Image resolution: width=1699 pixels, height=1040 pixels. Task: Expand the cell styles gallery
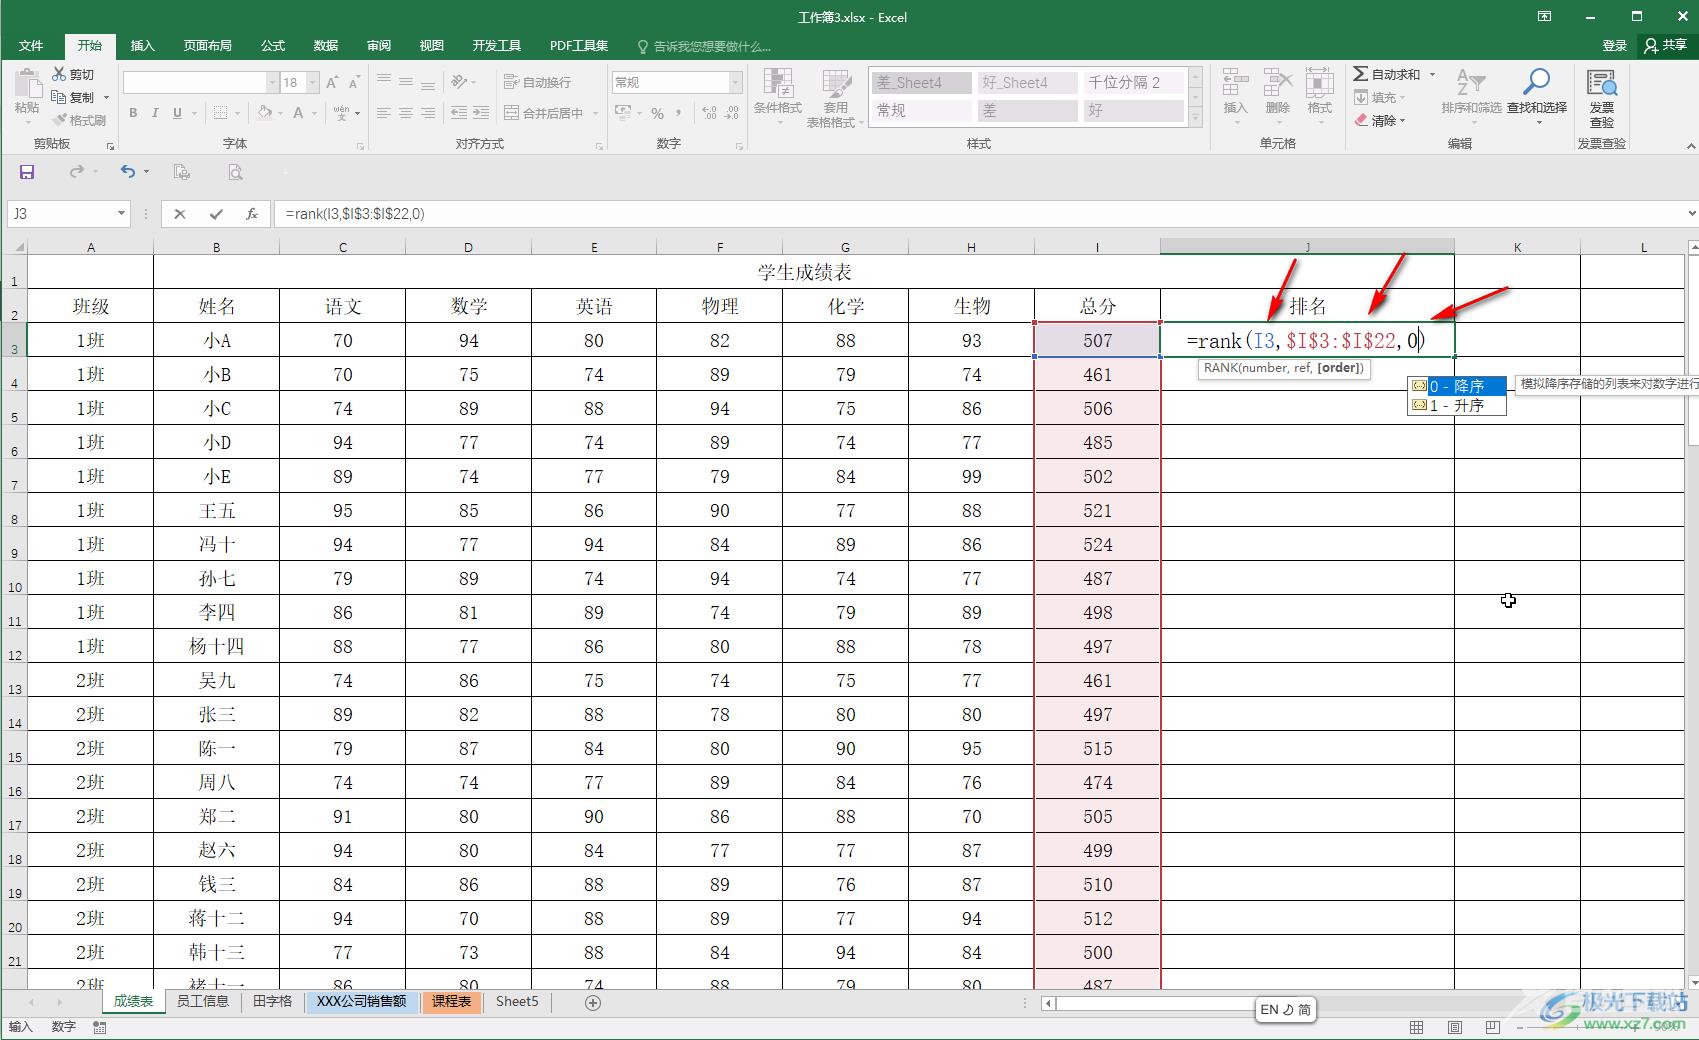[1195, 117]
